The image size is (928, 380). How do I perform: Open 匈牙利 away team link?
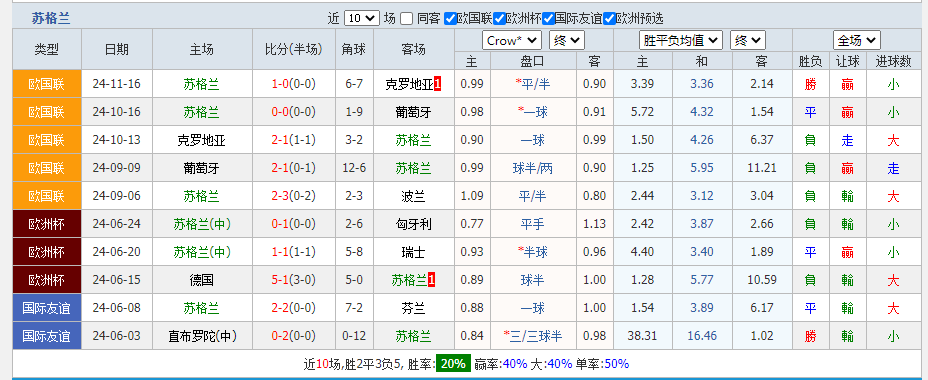point(414,224)
